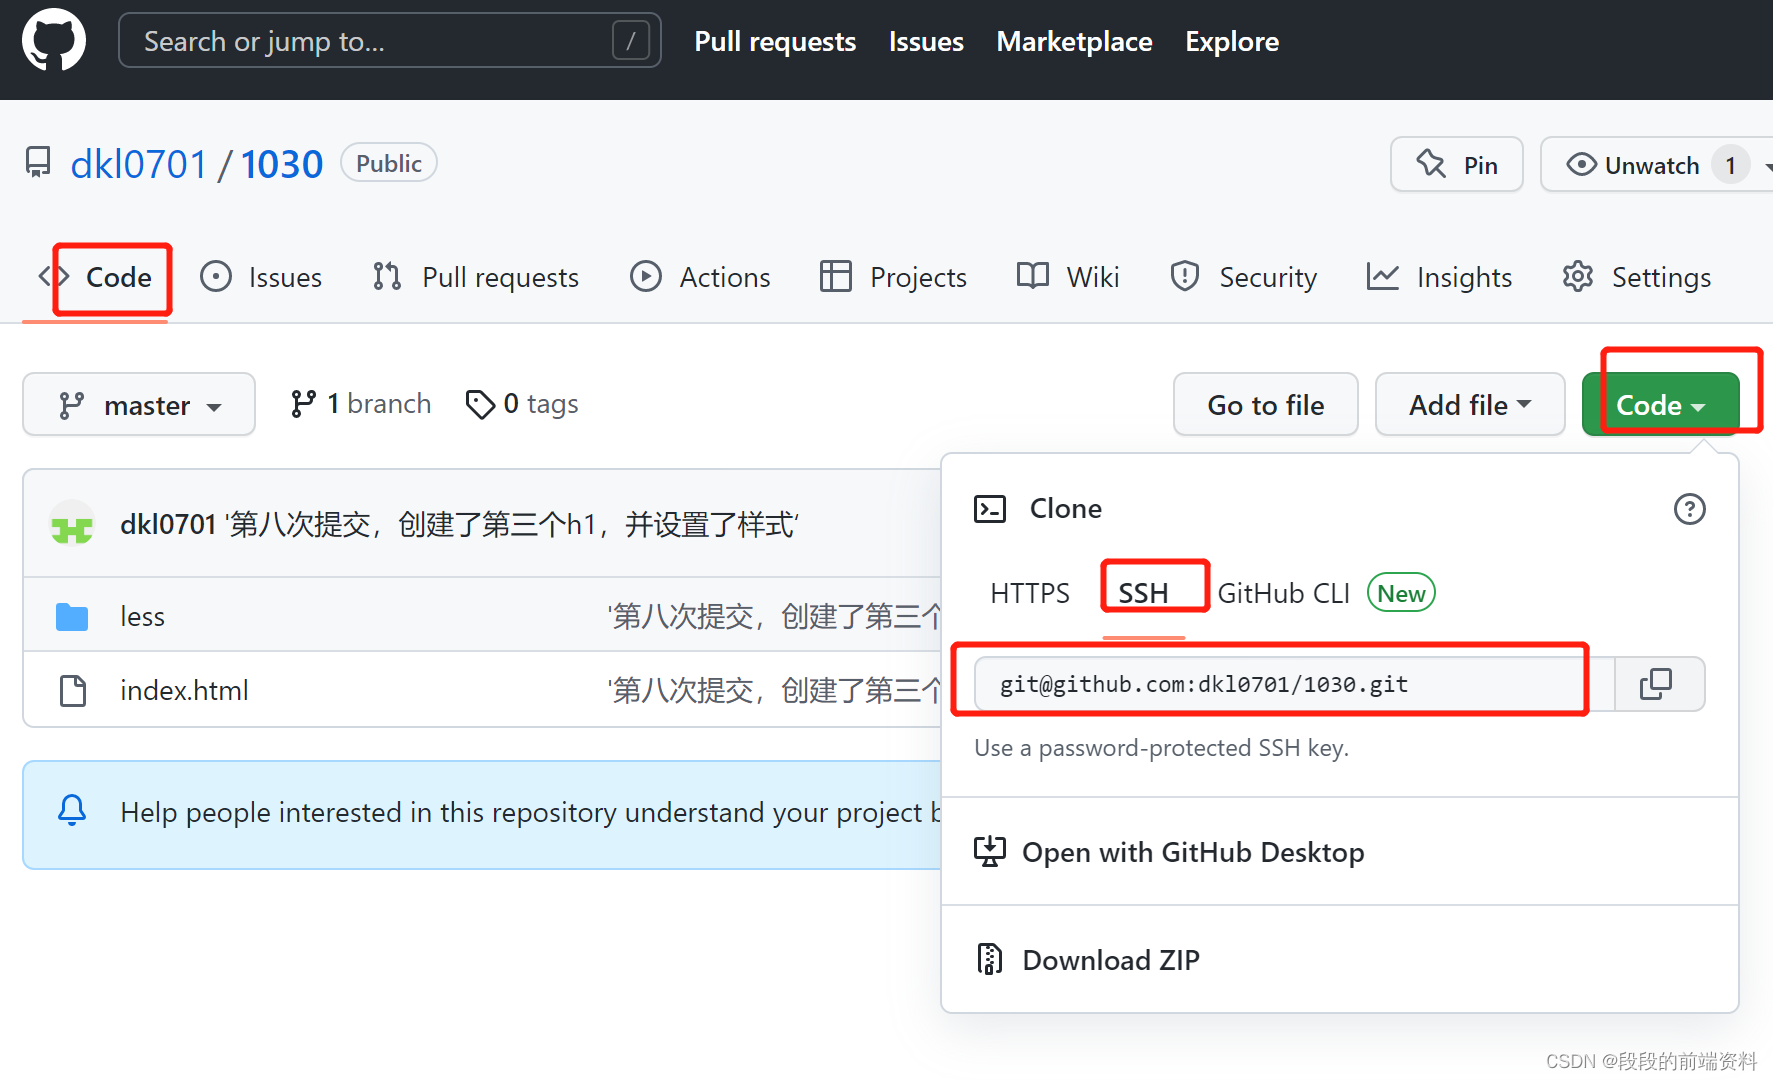Click the index.html file icon

[x=72, y=690]
